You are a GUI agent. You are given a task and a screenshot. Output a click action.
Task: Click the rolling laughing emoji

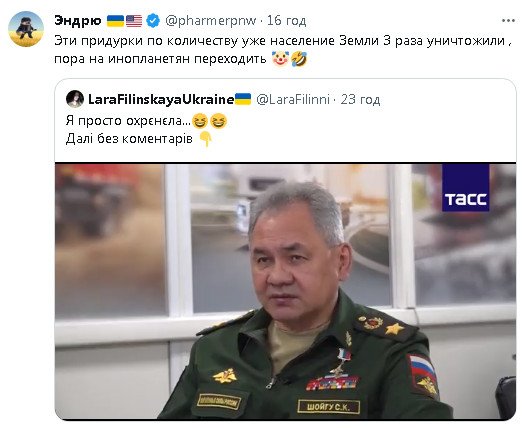point(299,59)
